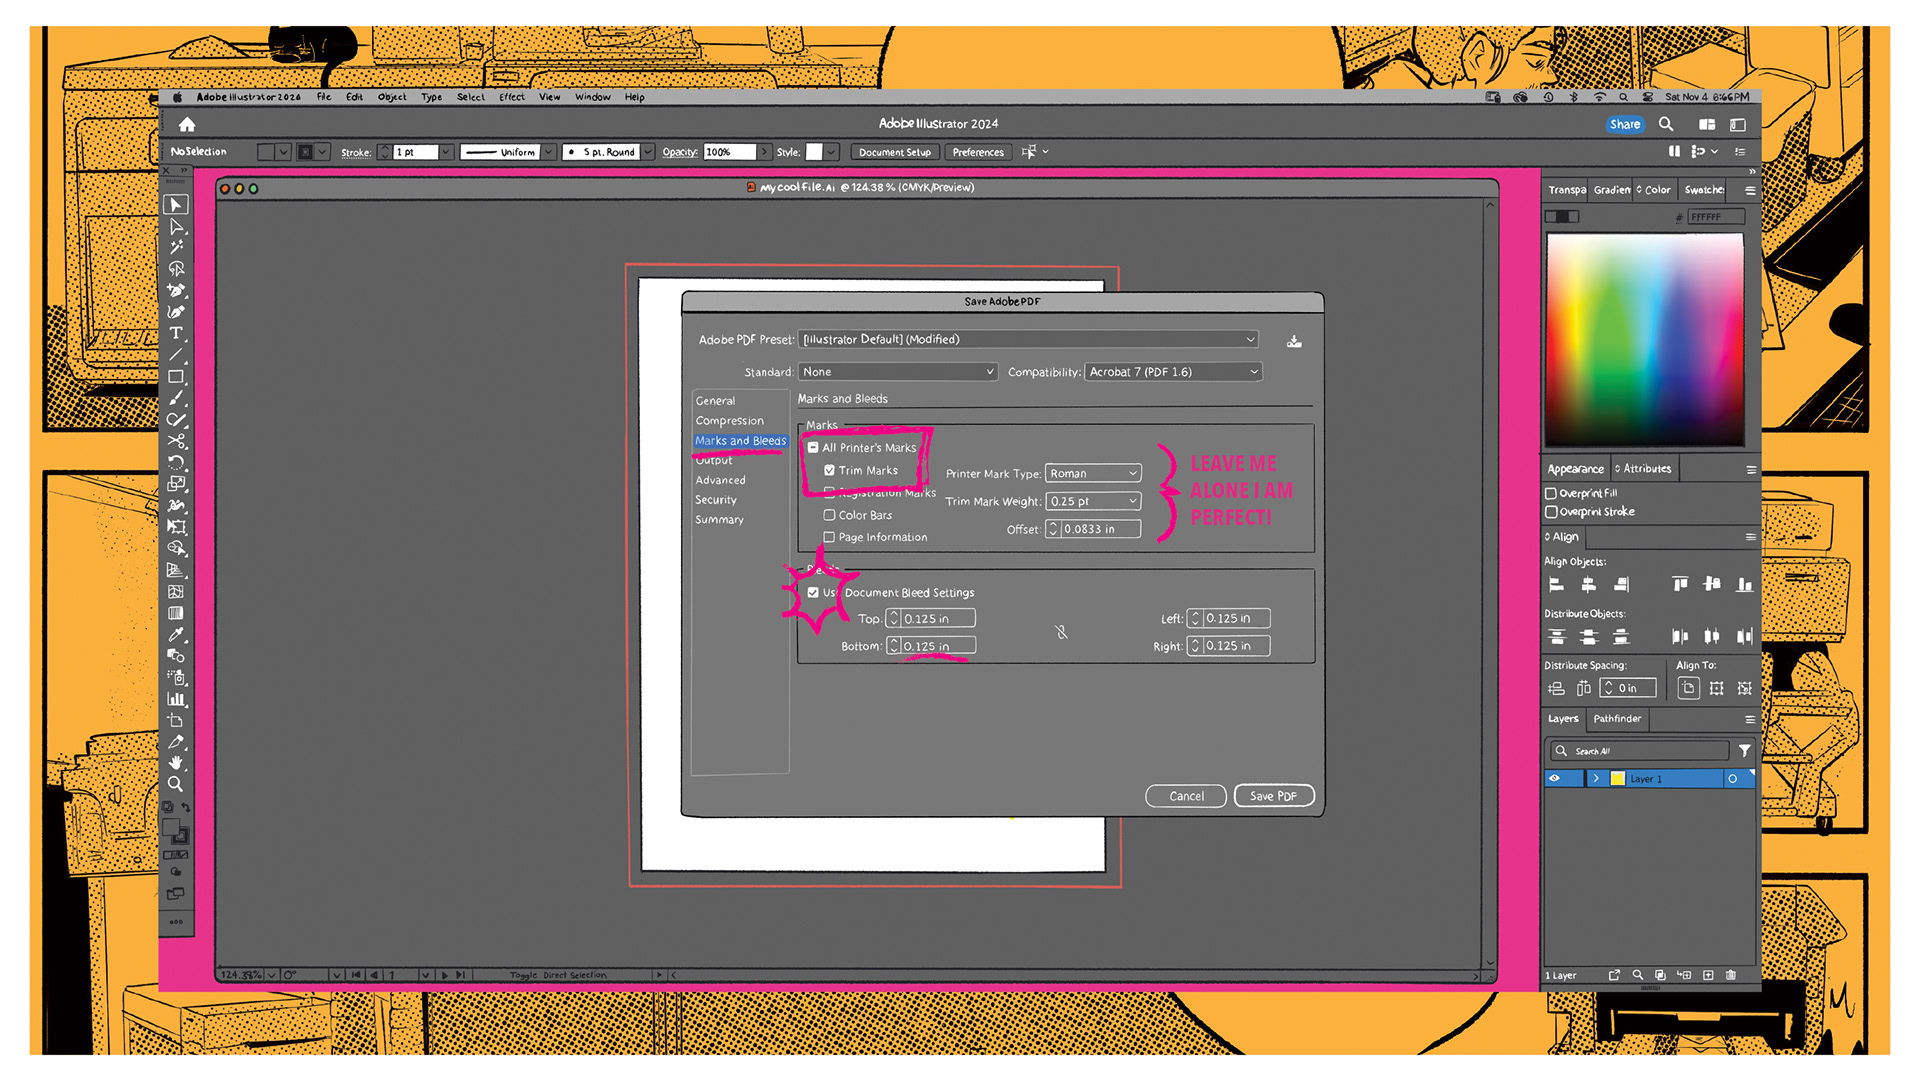Click the Illustrator home icon
The height and width of the screenshot is (1081, 1920).
(x=187, y=125)
